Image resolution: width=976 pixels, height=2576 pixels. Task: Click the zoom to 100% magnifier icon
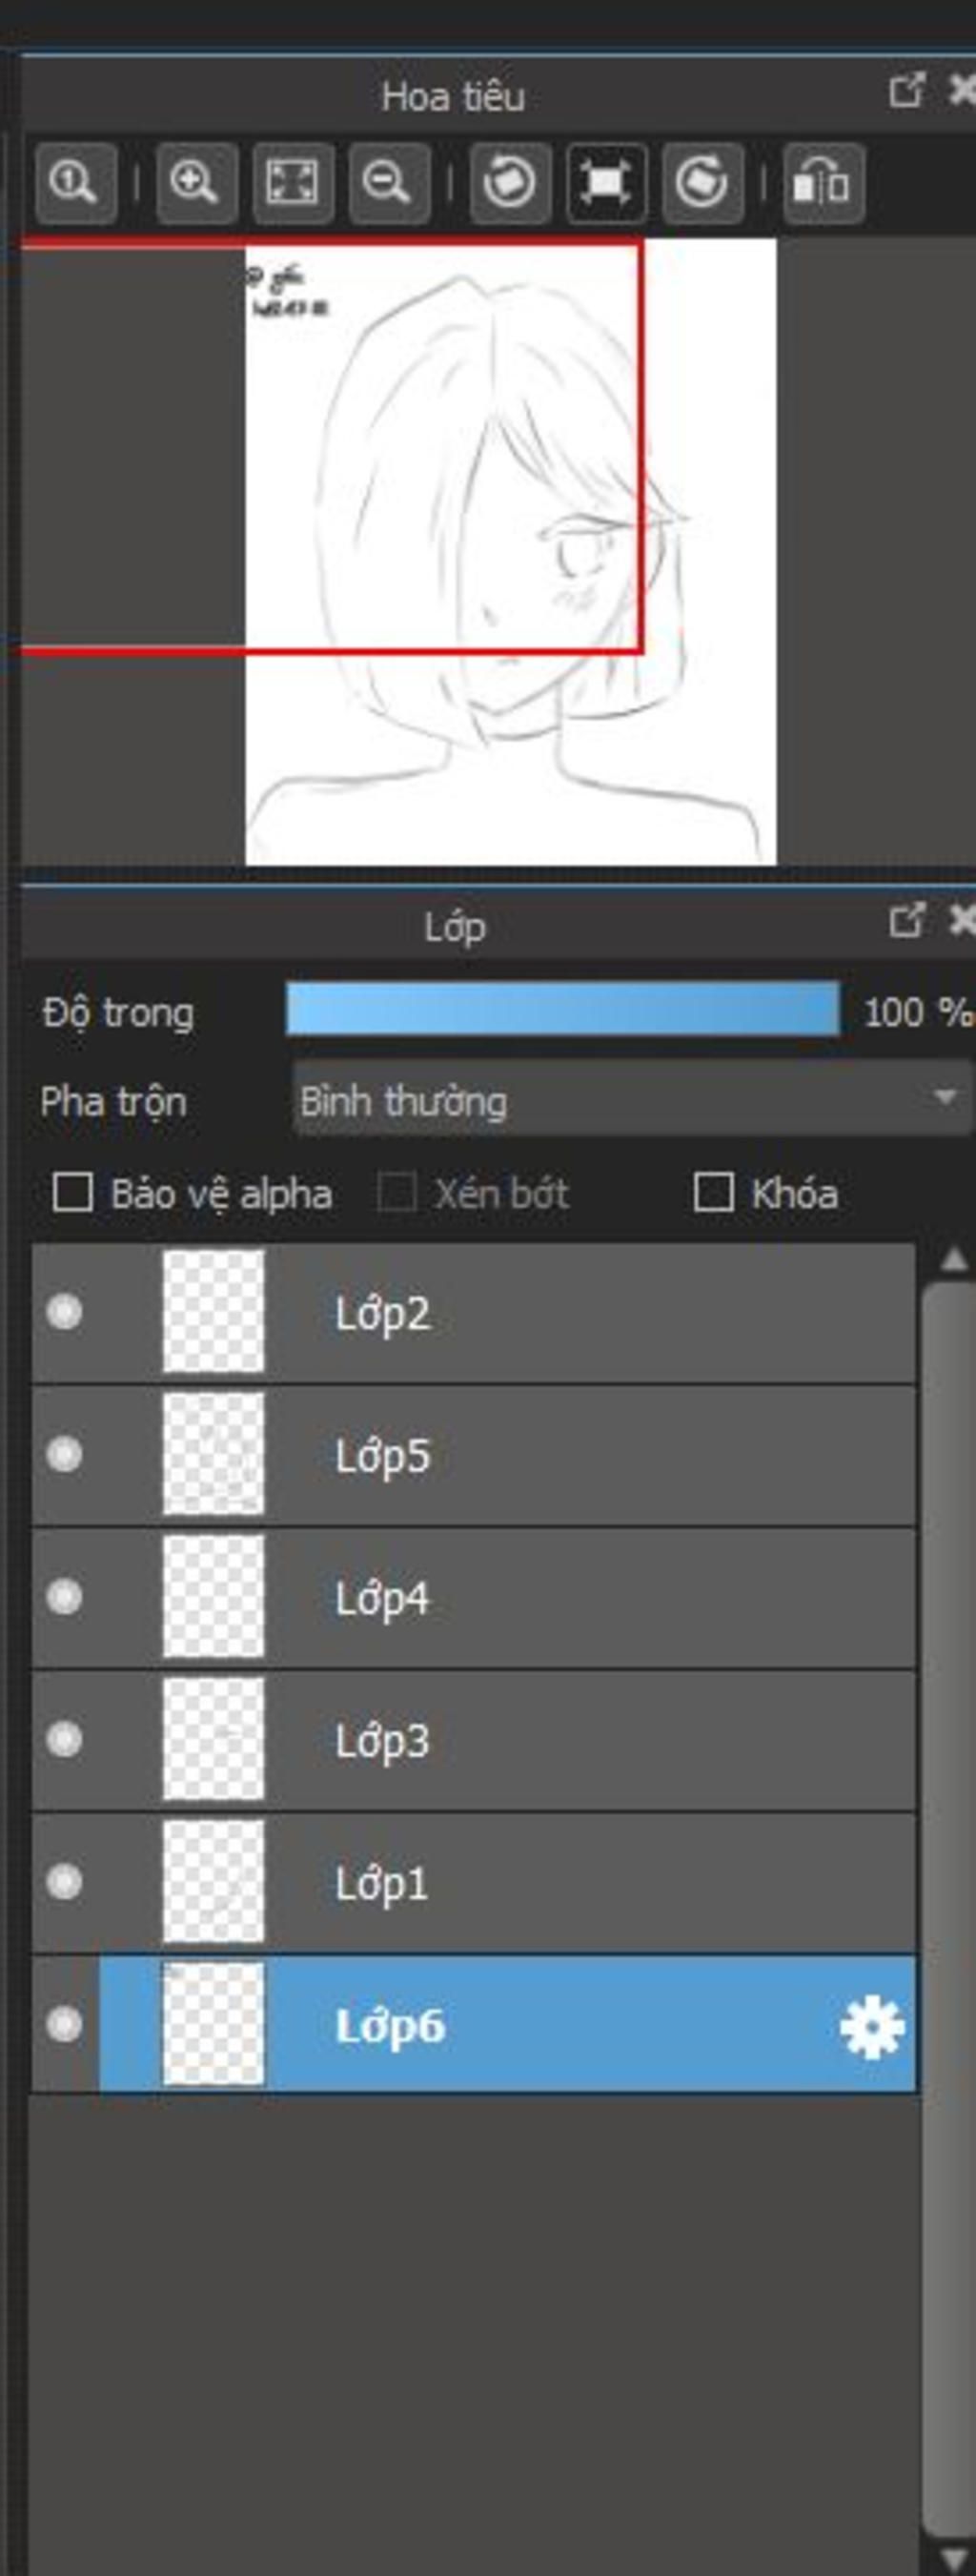76,183
